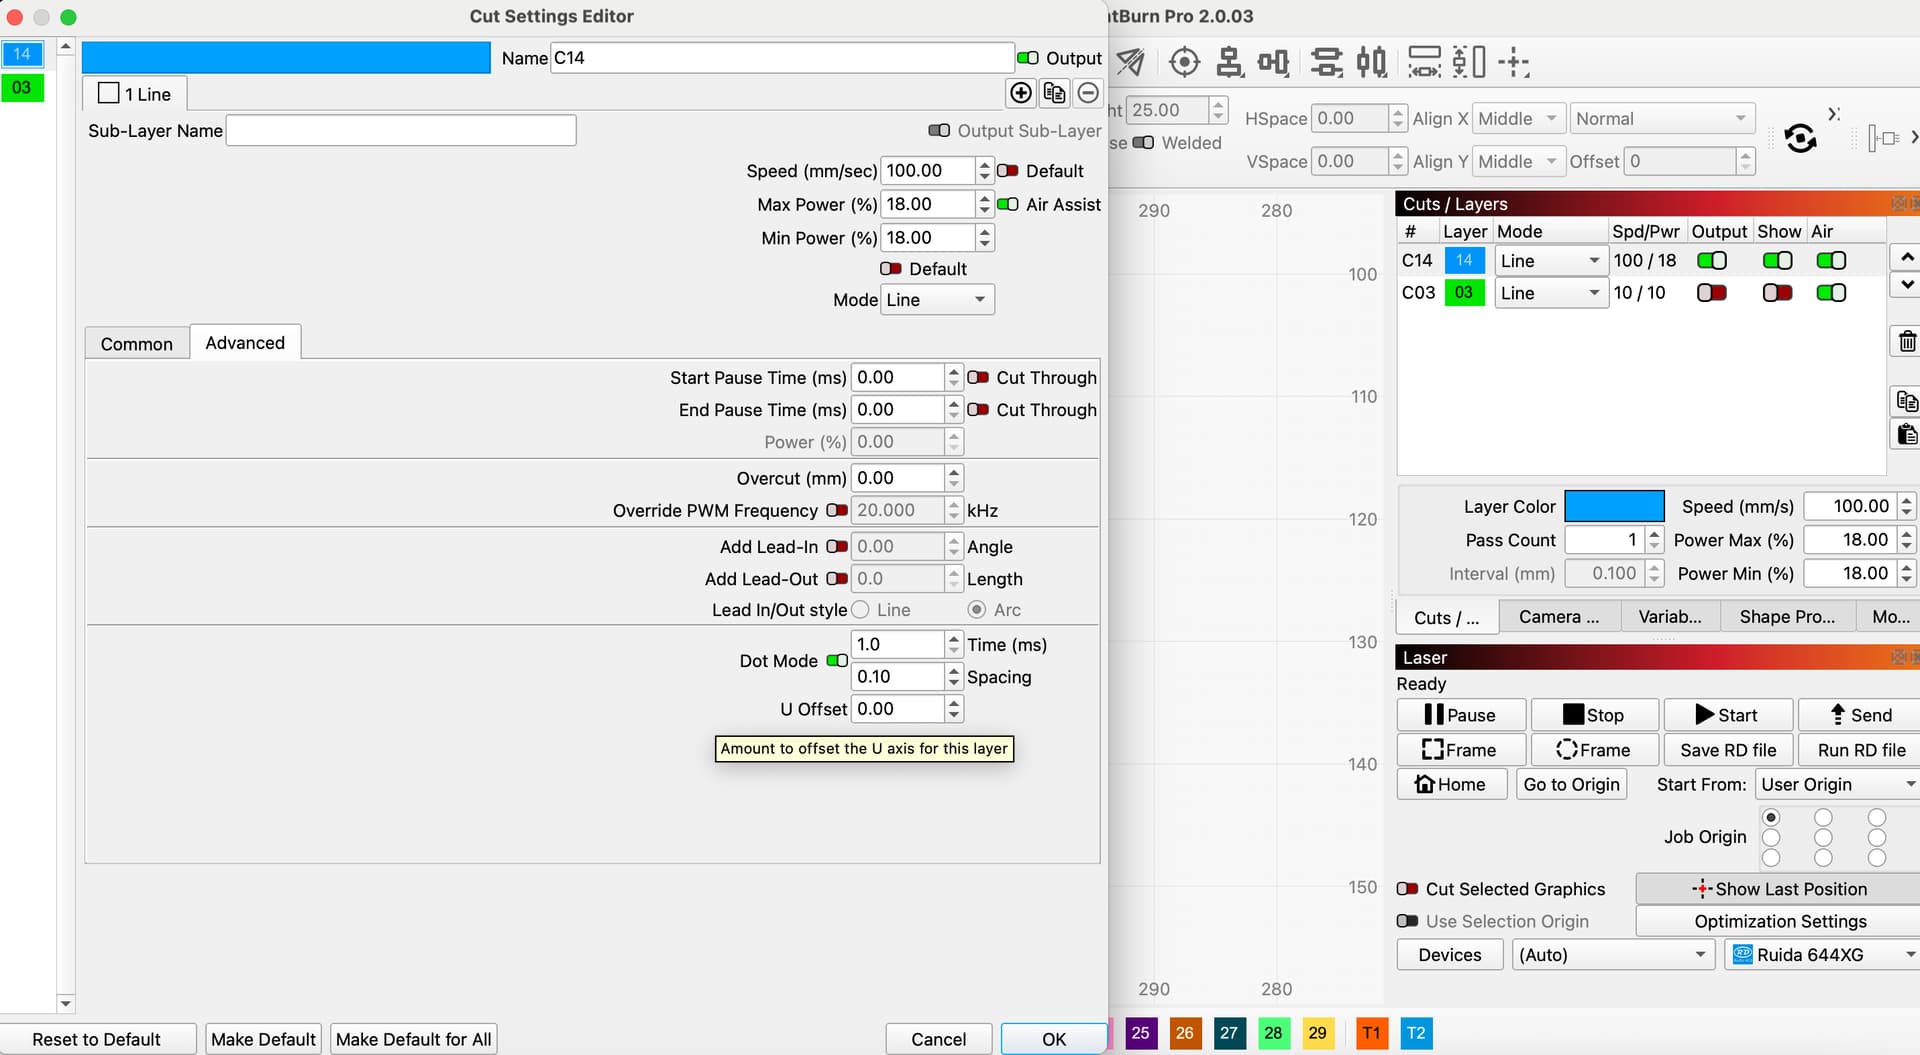1920x1055 pixels.
Task: Open the Ruida 644XG device dropdown
Action: [1822, 955]
